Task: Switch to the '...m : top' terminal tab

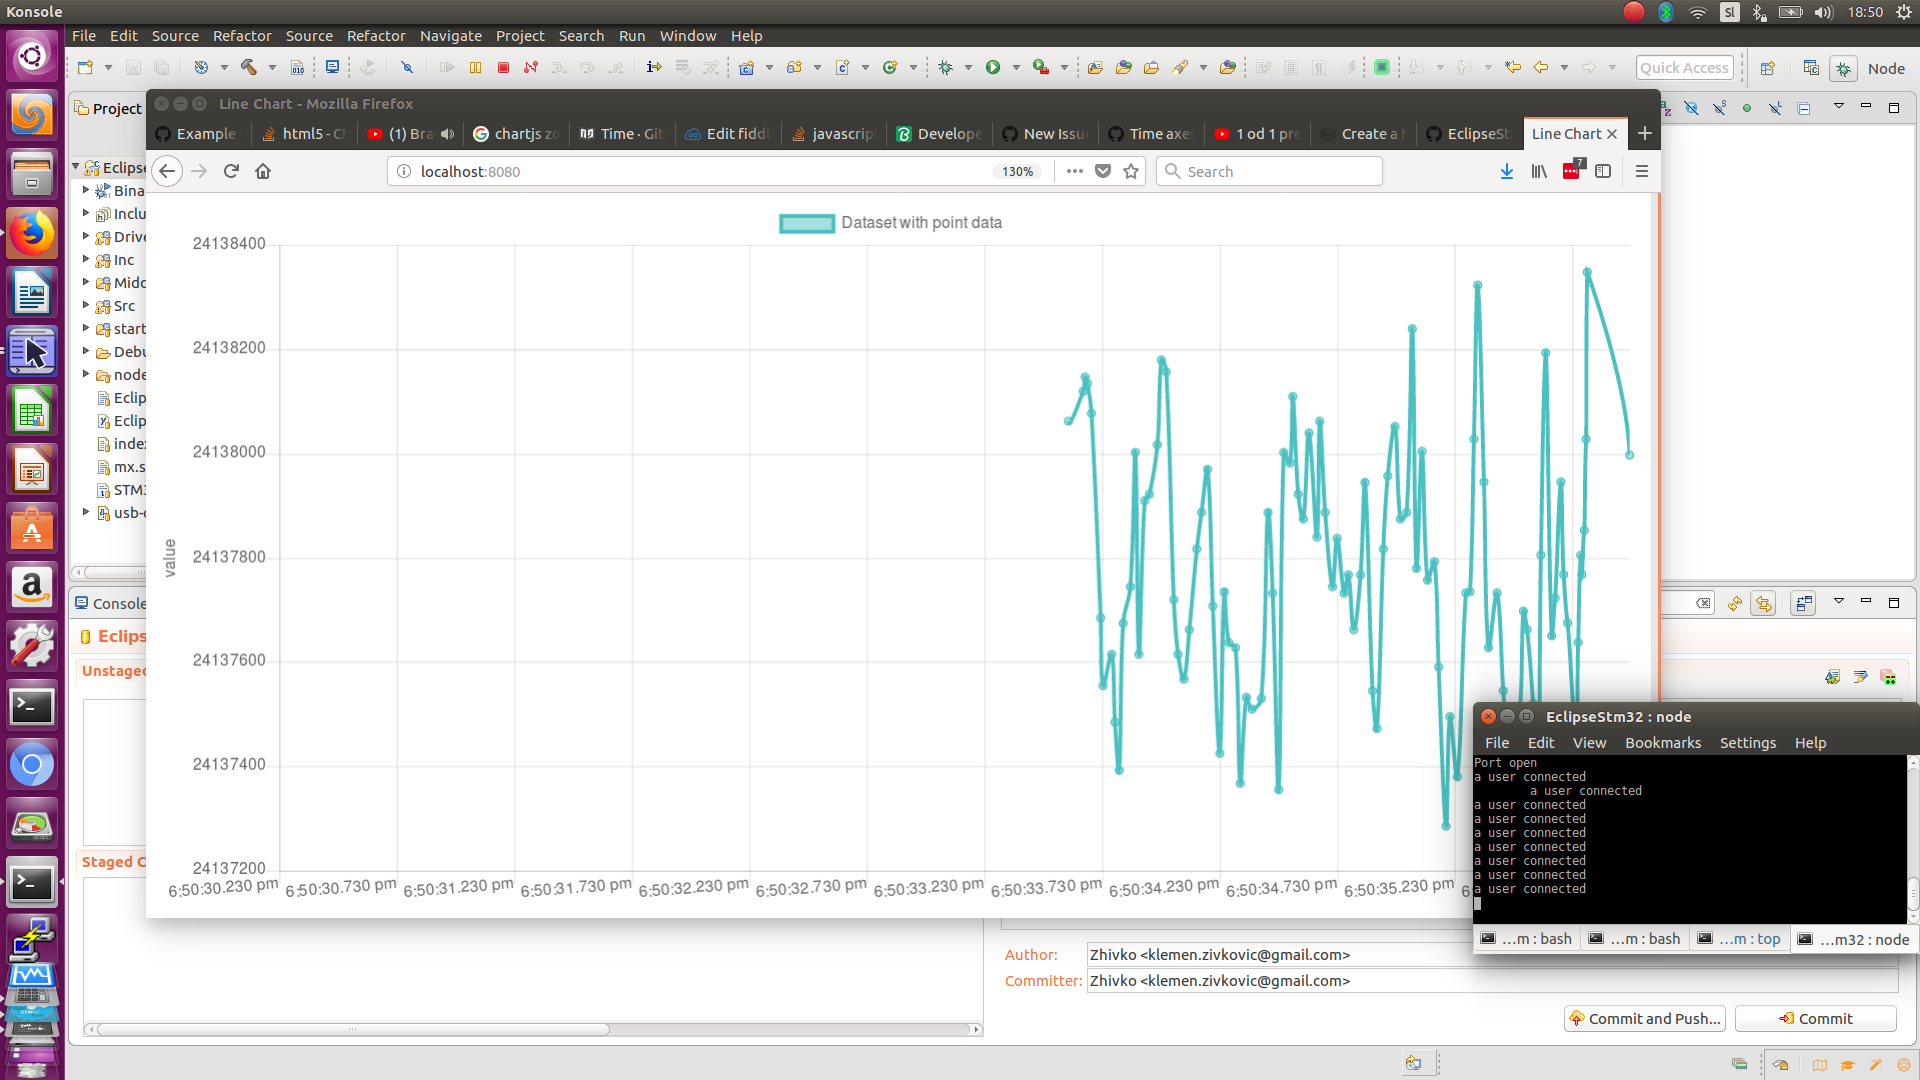Action: (1739, 938)
